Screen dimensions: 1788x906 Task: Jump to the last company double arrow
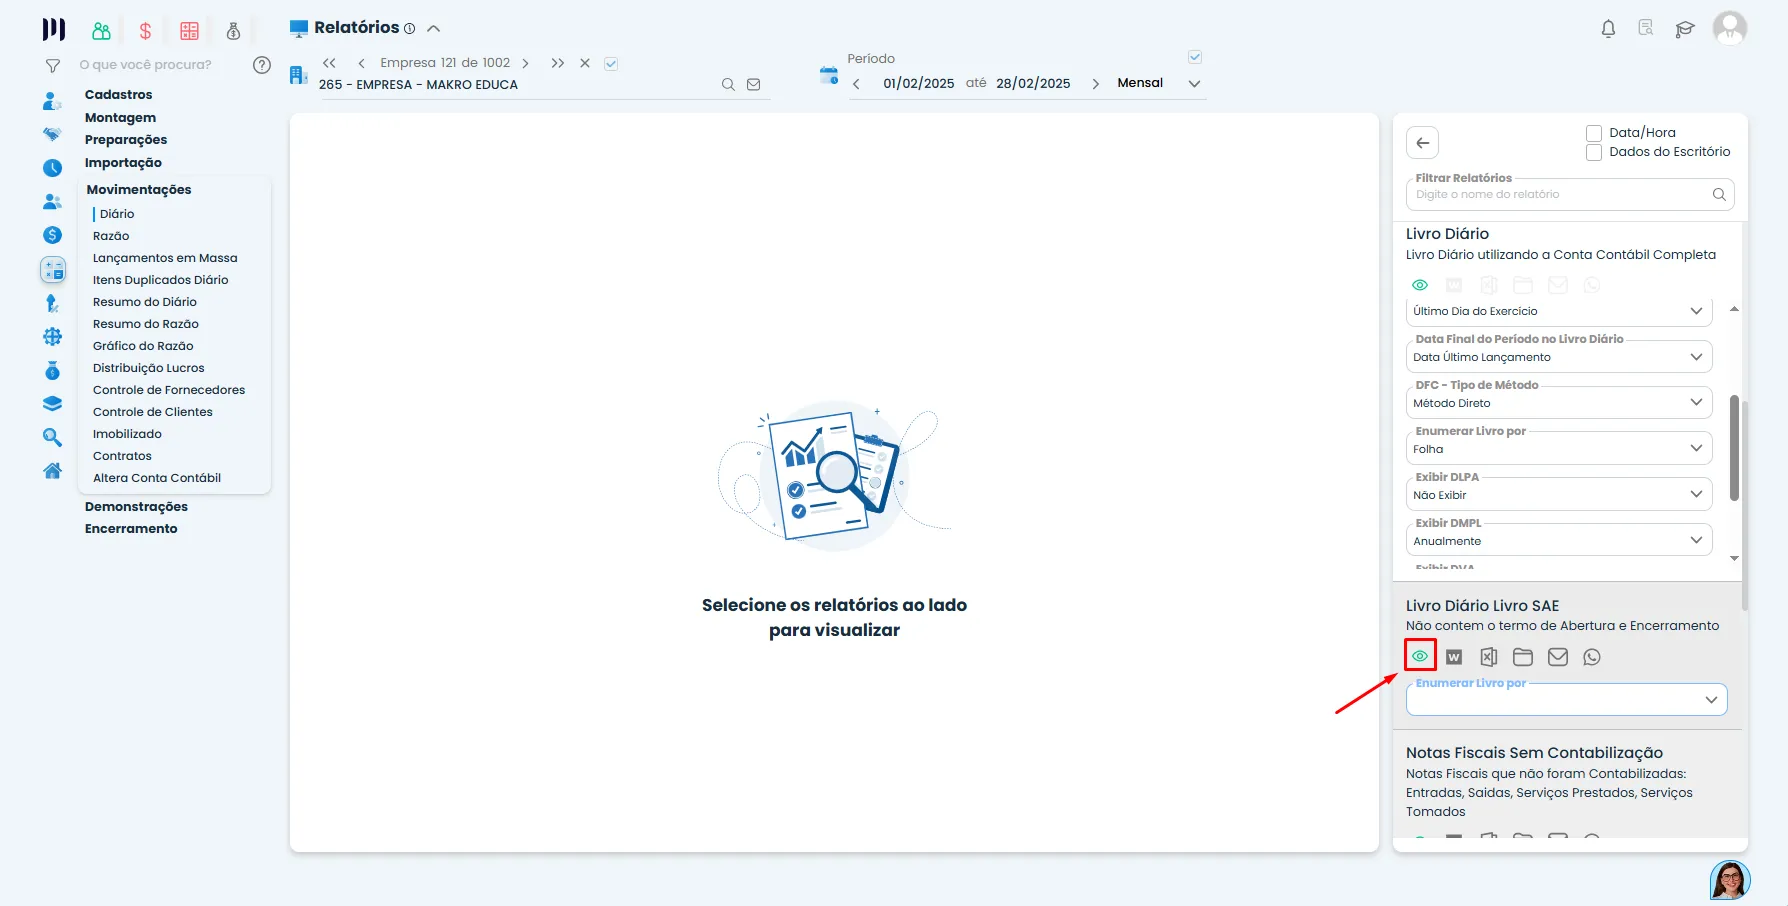pos(558,63)
